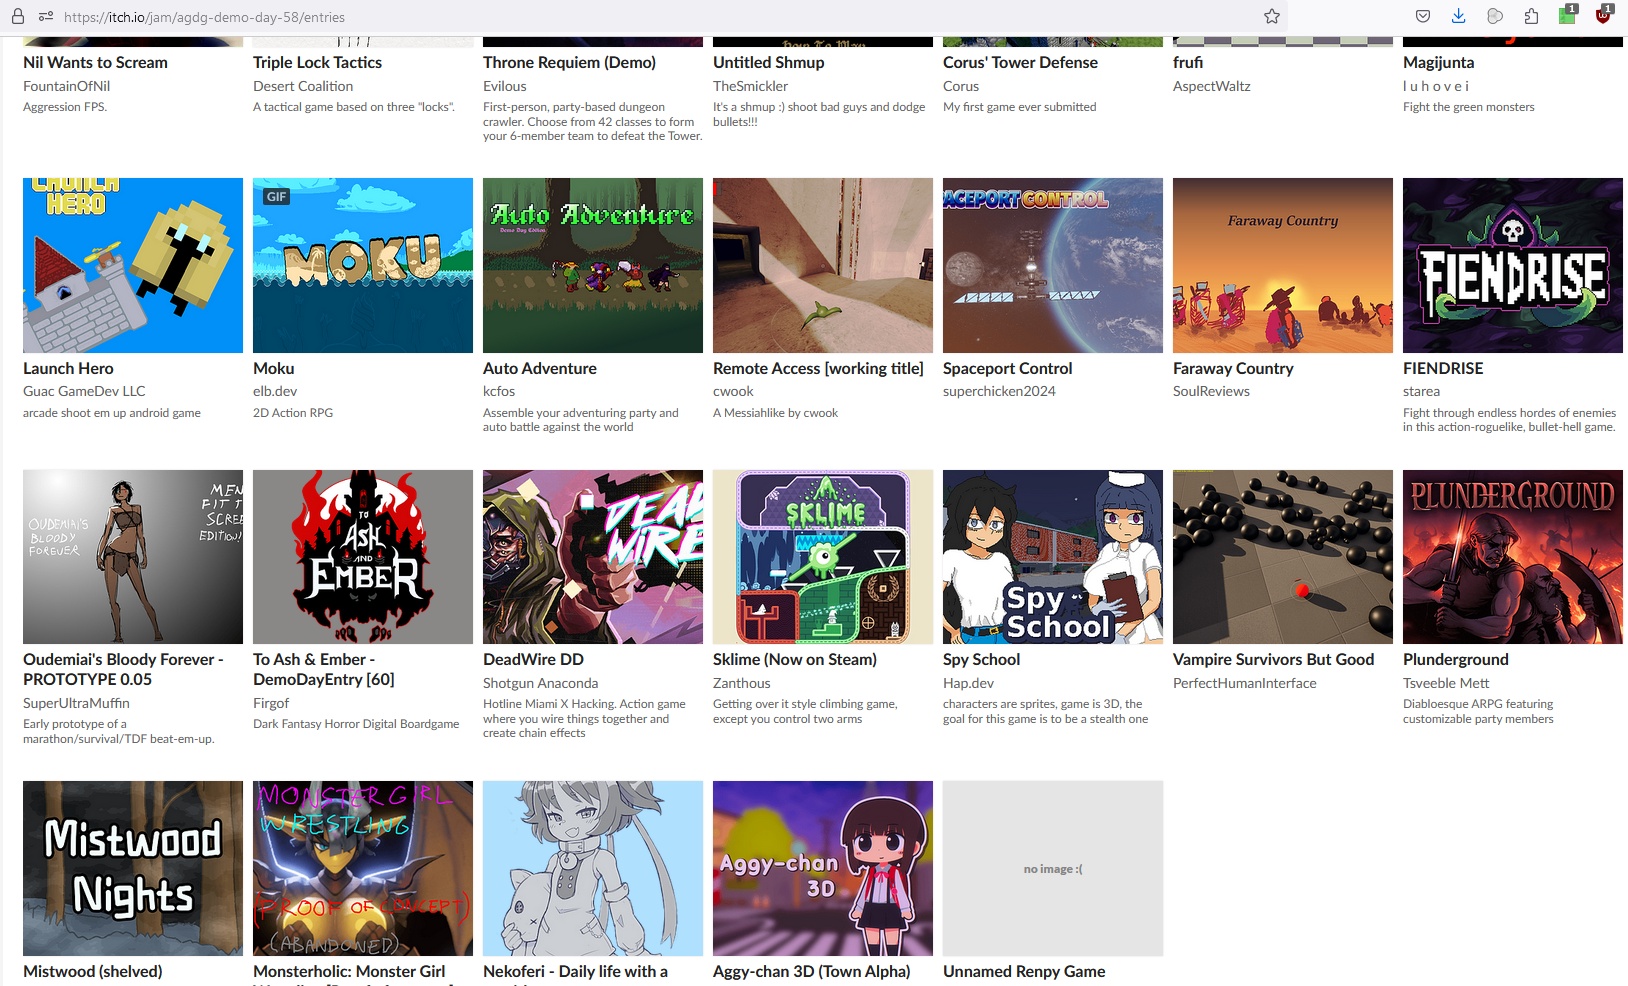Visit FountainOfNil author page
The height and width of the screenshot is (986, 1628).
coord(66,86)
